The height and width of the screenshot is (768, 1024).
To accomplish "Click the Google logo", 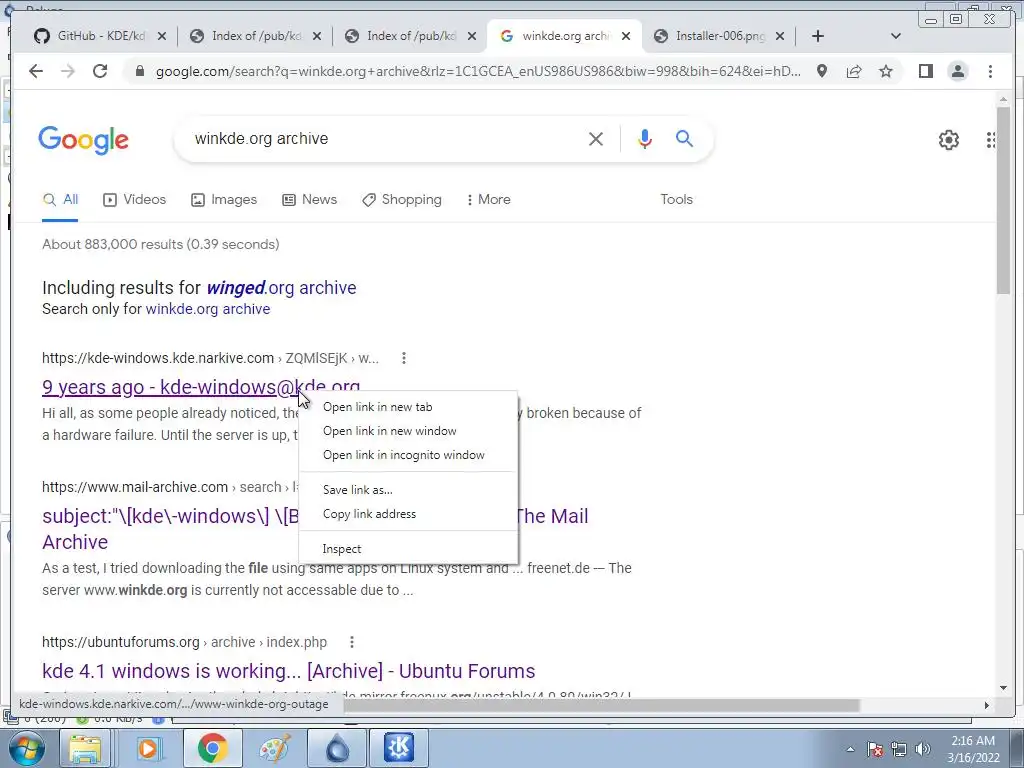I will 84,140.
